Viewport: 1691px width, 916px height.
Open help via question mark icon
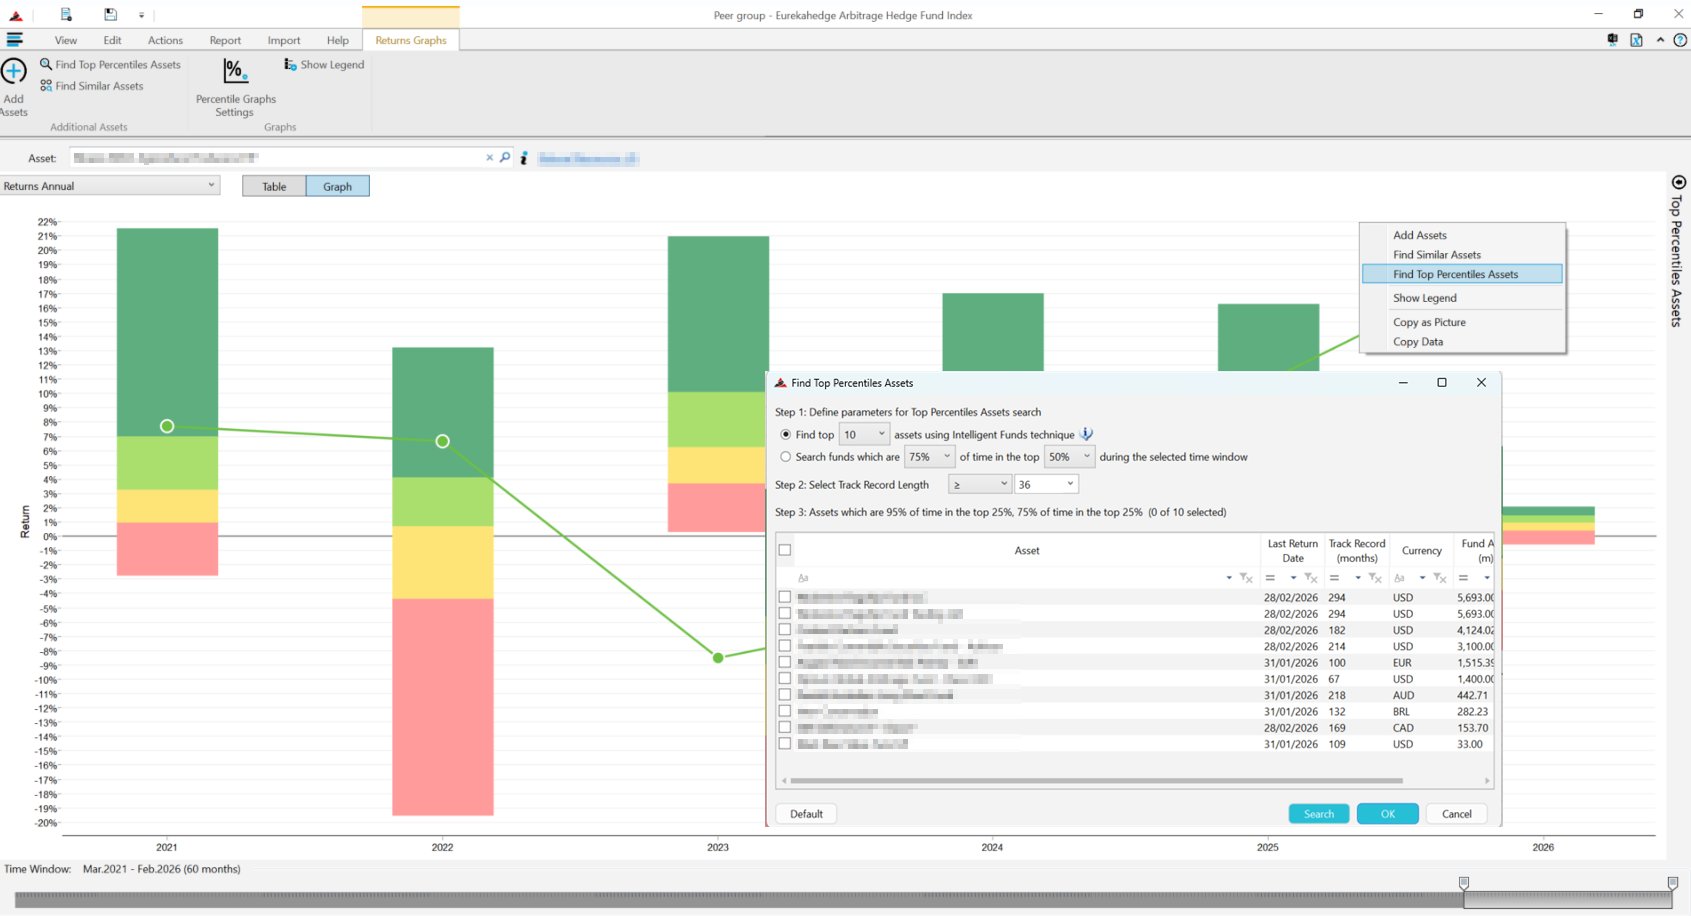(x=1680, y=40)
